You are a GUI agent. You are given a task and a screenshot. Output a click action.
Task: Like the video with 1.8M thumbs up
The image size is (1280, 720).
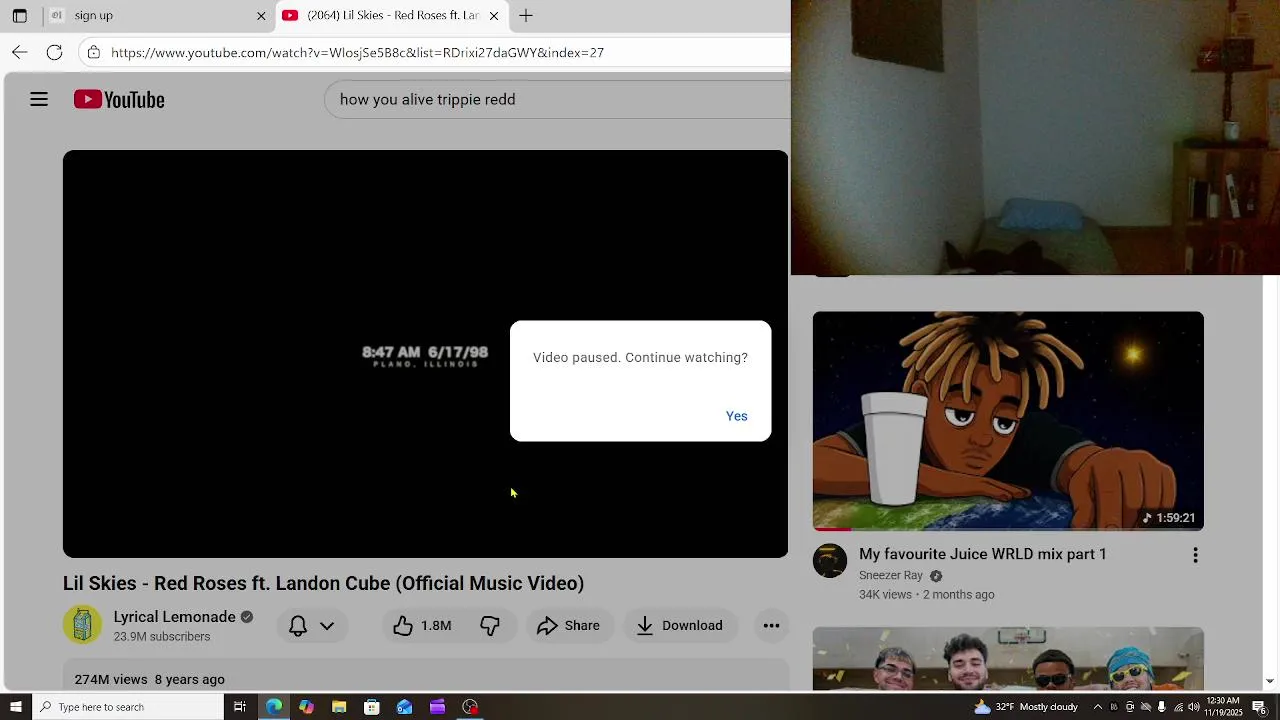coord(422,626)
